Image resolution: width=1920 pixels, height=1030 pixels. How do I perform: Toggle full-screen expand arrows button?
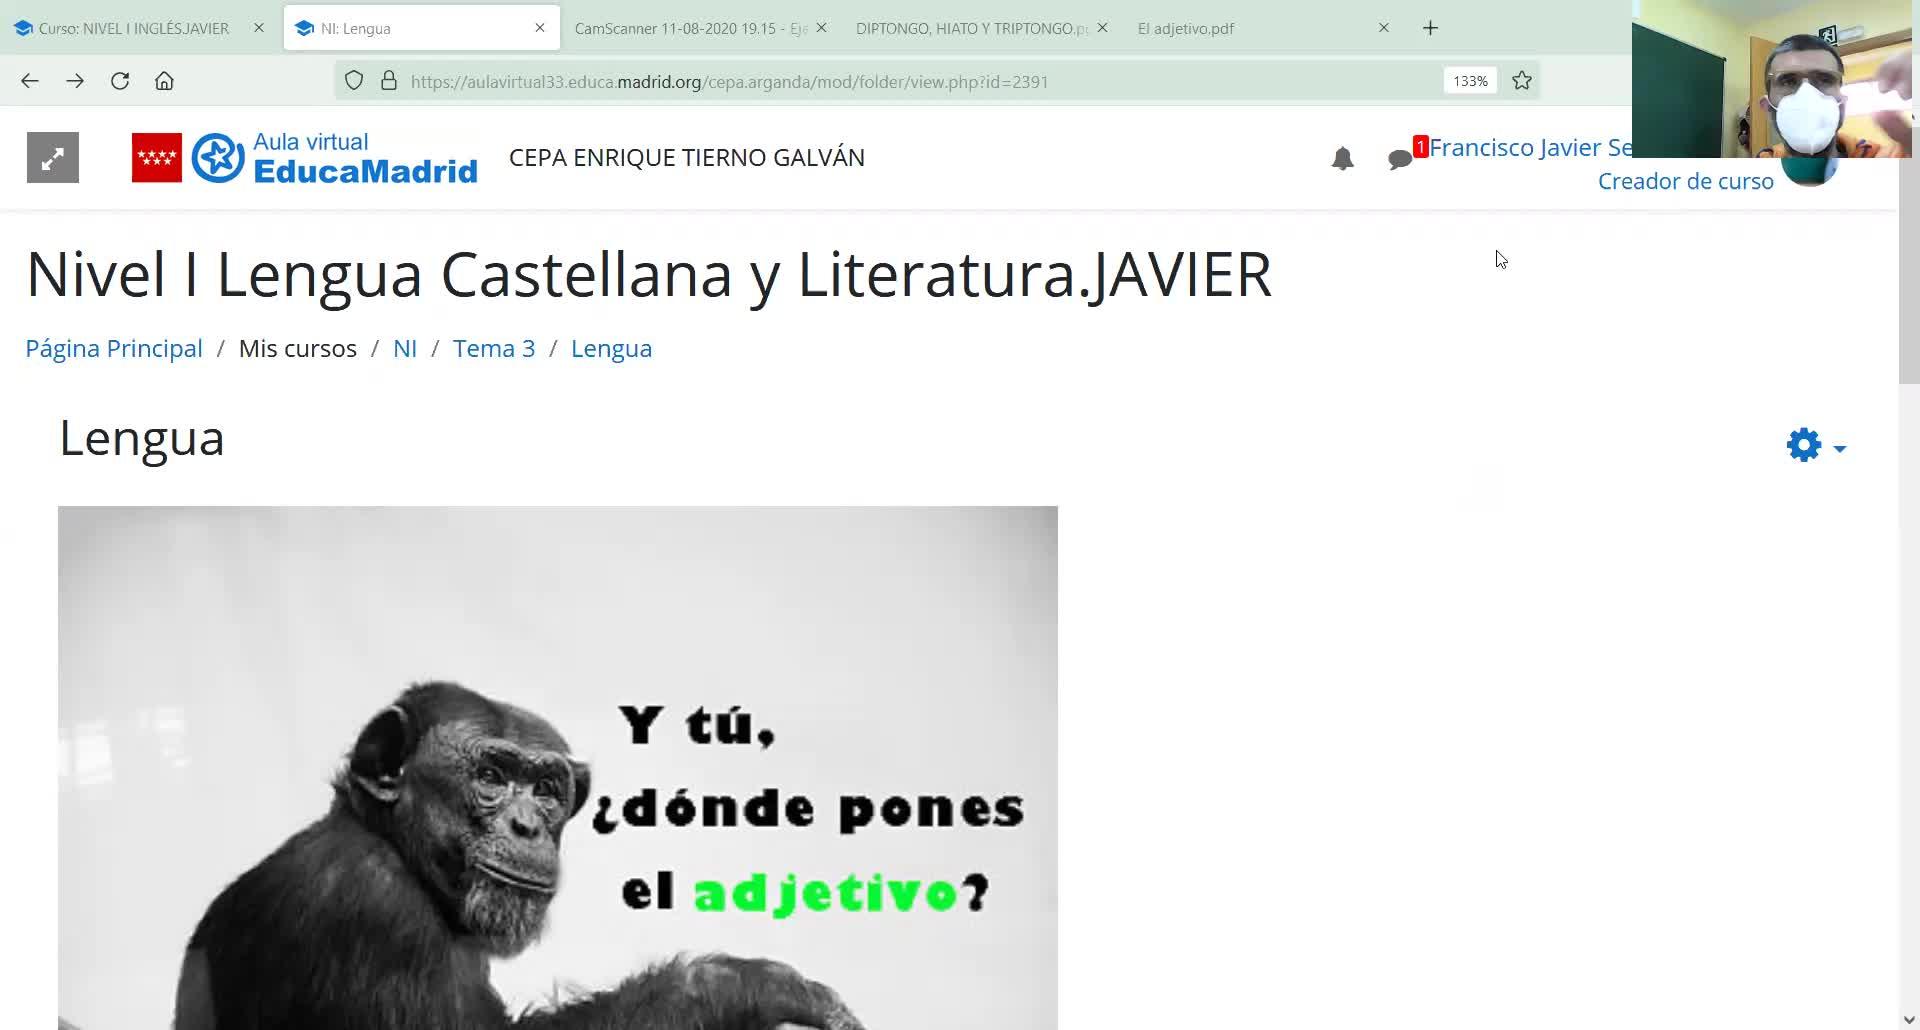pyautogui.click(x=53, y=157)
